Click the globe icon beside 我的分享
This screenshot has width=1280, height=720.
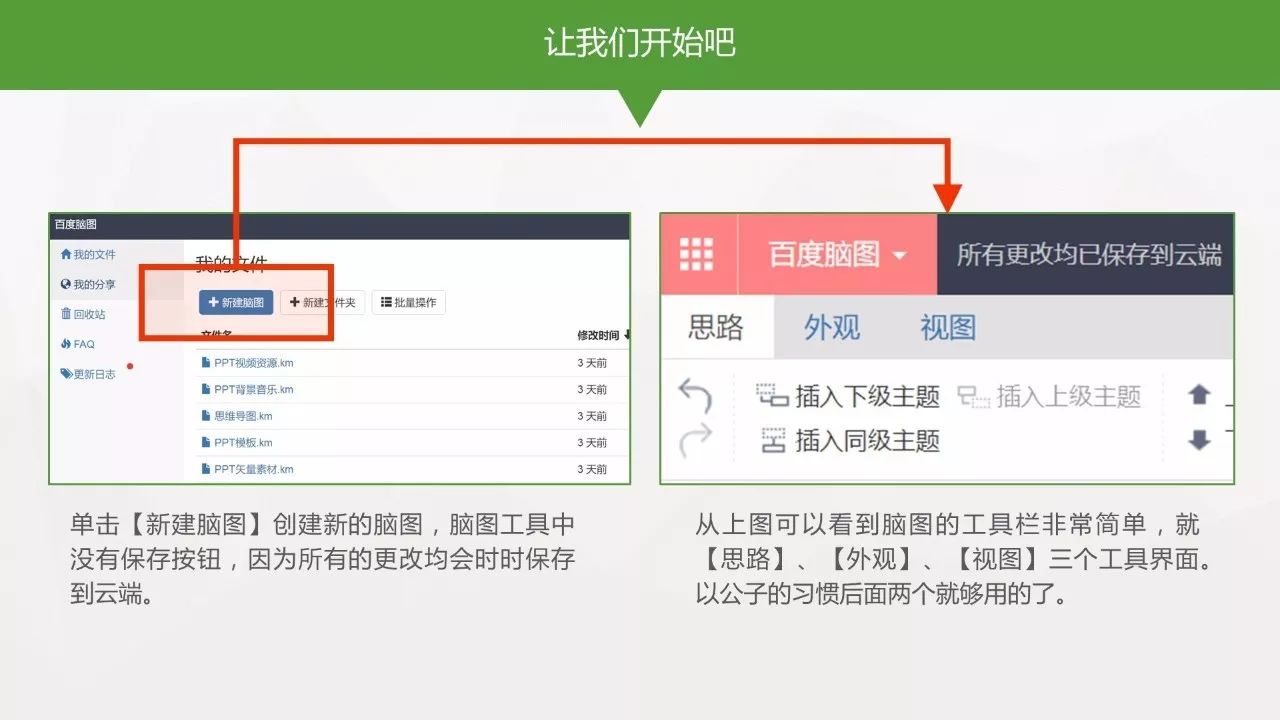pyautogui.click(x=66, y=285)
